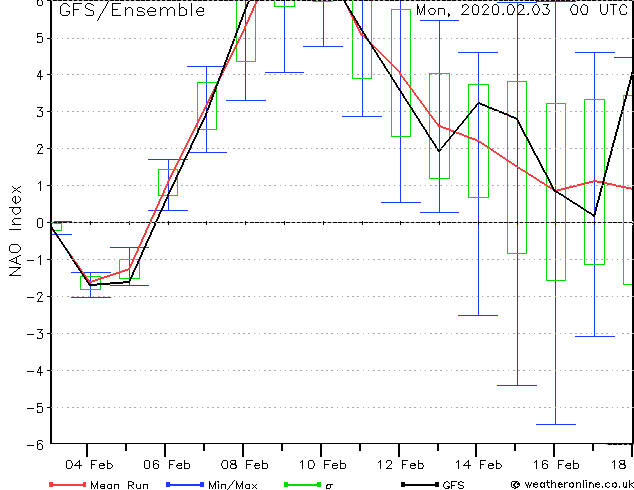The height and width of the screenshot is (490, 634).
Task: Click the GFS line low point at 17 Feb
Action: 594,216
